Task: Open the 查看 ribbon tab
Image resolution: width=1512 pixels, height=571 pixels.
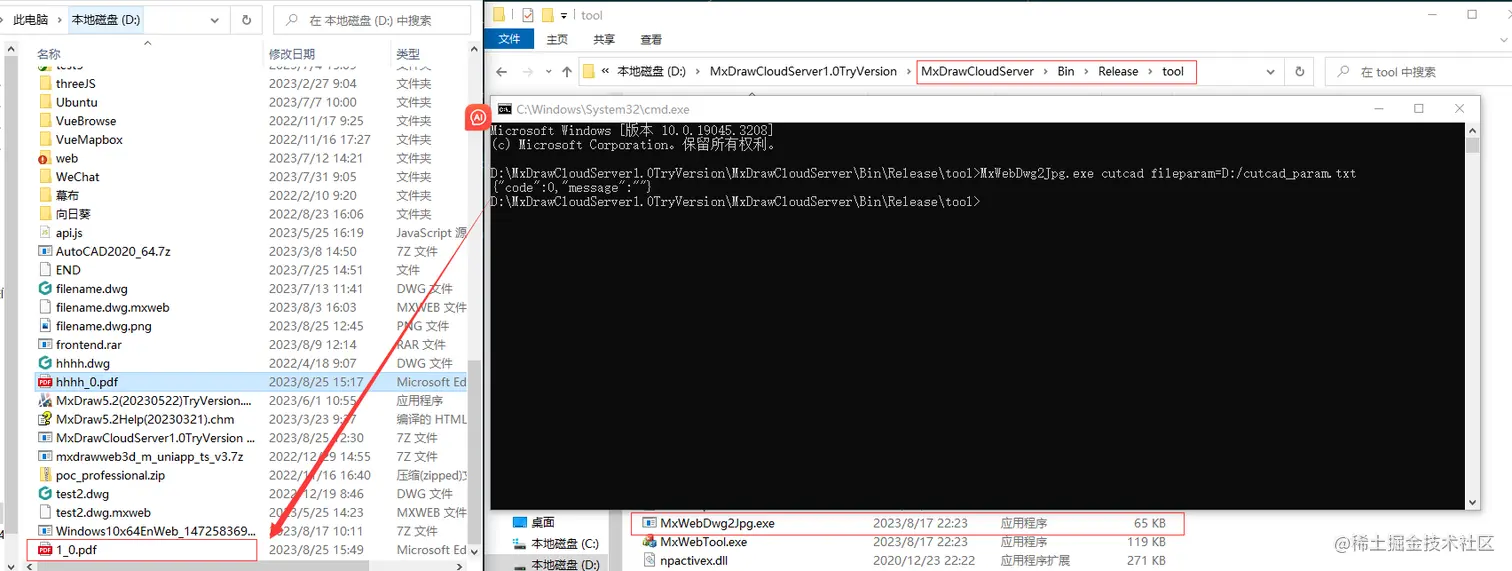Action: (x=651, y=39)
